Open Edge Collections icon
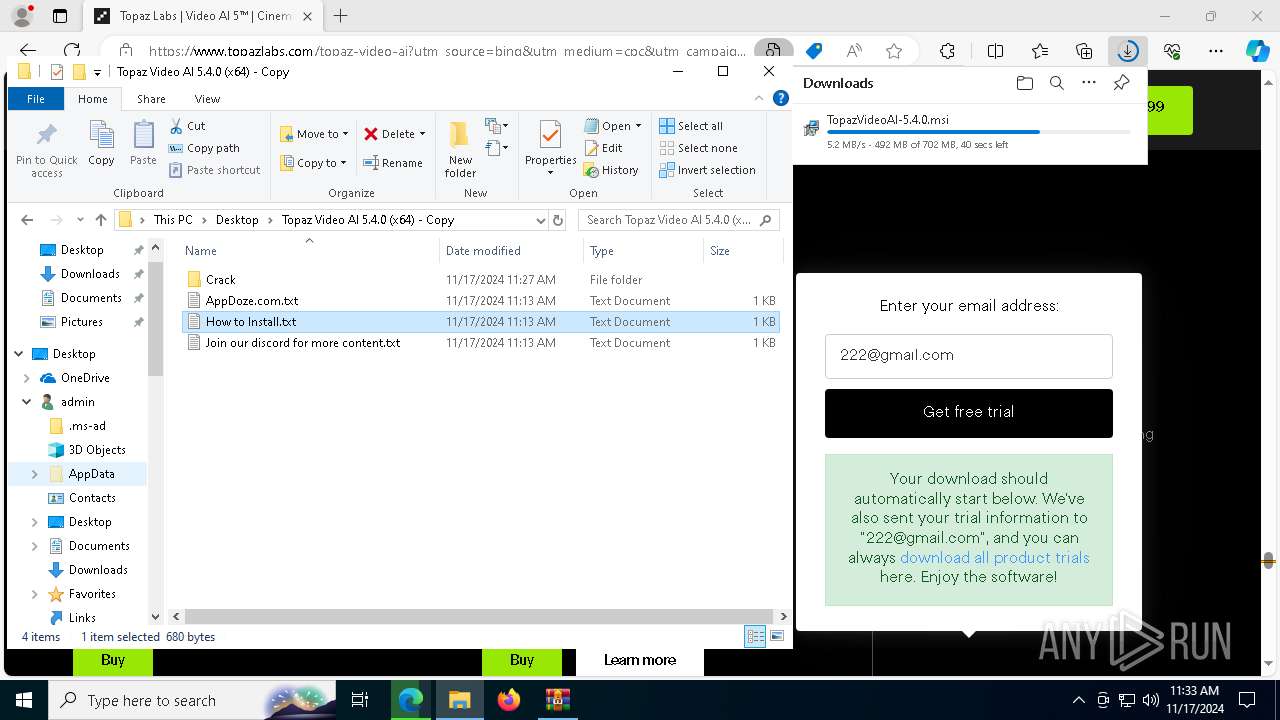1280x720 pixels. click(x=1084, y=51)
